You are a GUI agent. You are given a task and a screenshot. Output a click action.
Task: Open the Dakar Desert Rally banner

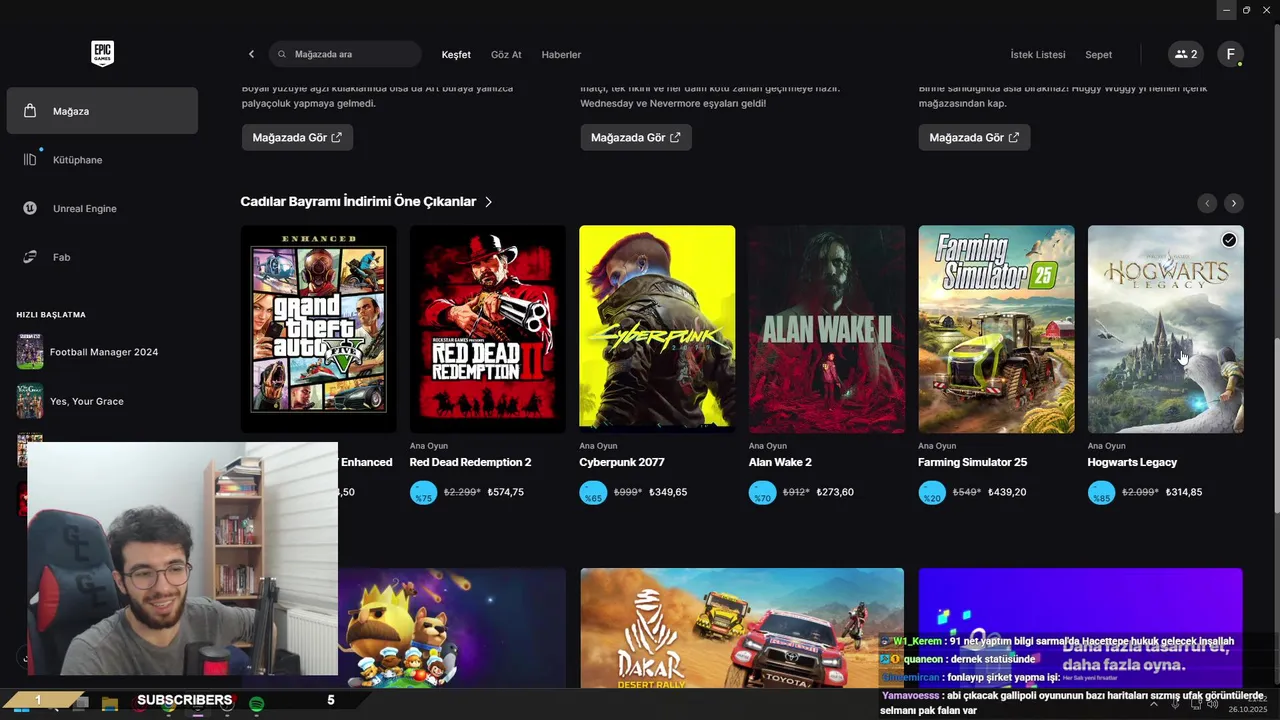point(742,628)
